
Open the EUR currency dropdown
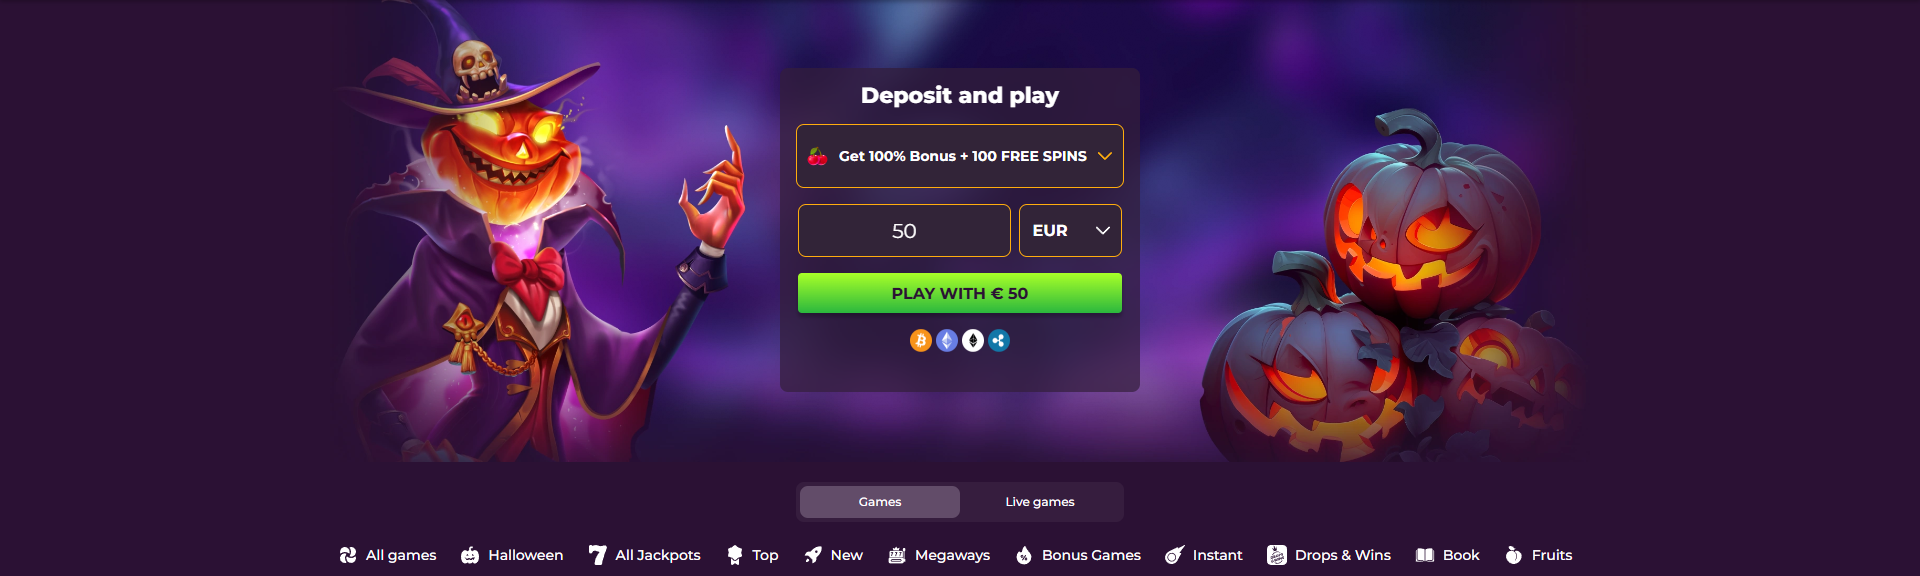1070,231
